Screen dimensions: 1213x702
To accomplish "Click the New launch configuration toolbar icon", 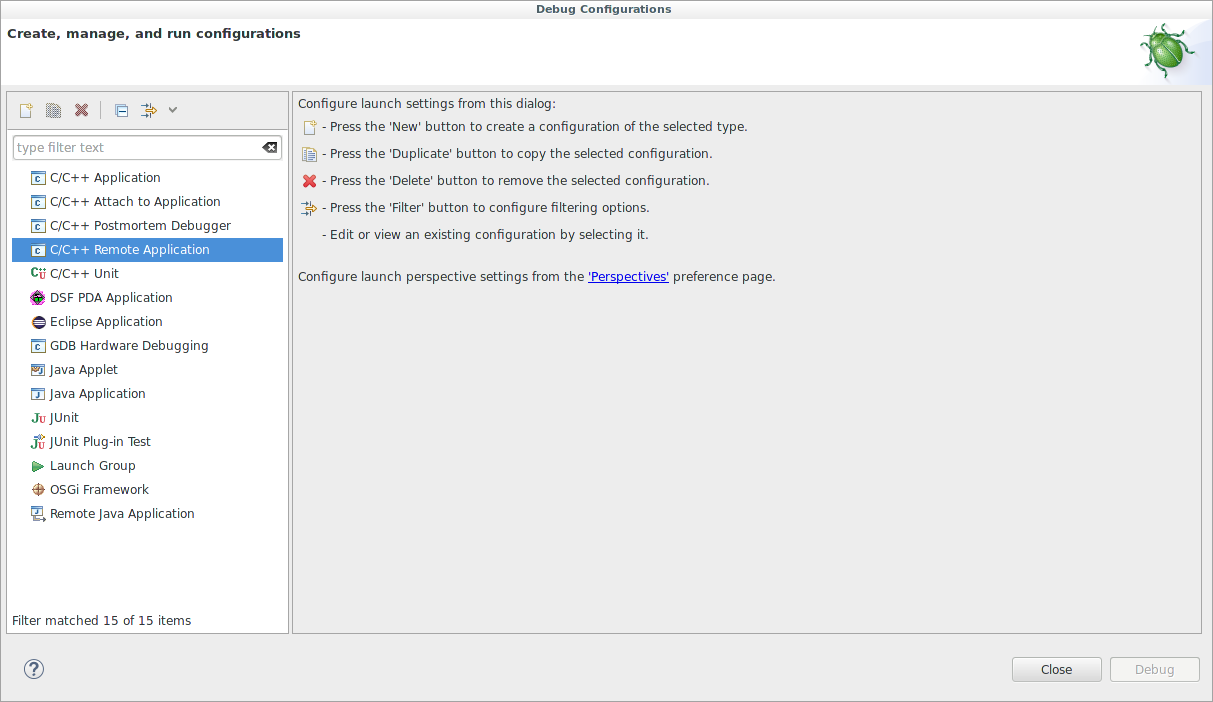I will (26, 110).
